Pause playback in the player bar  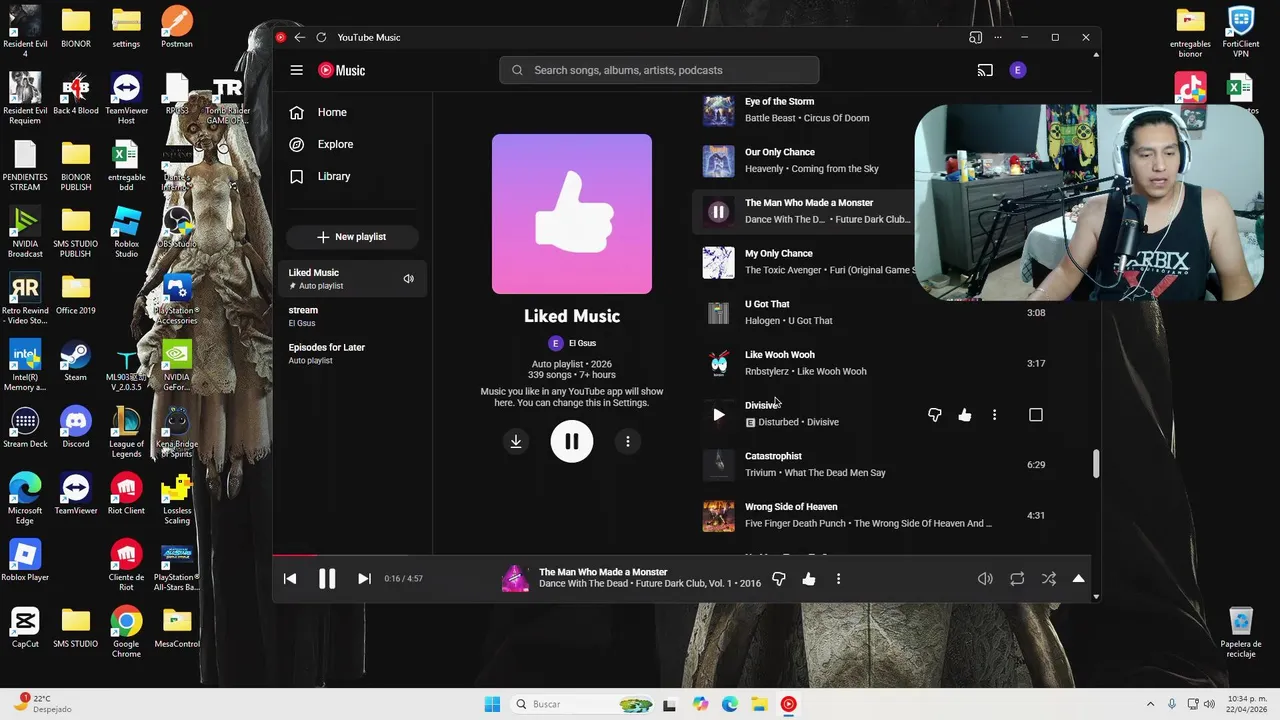(327, 579)
